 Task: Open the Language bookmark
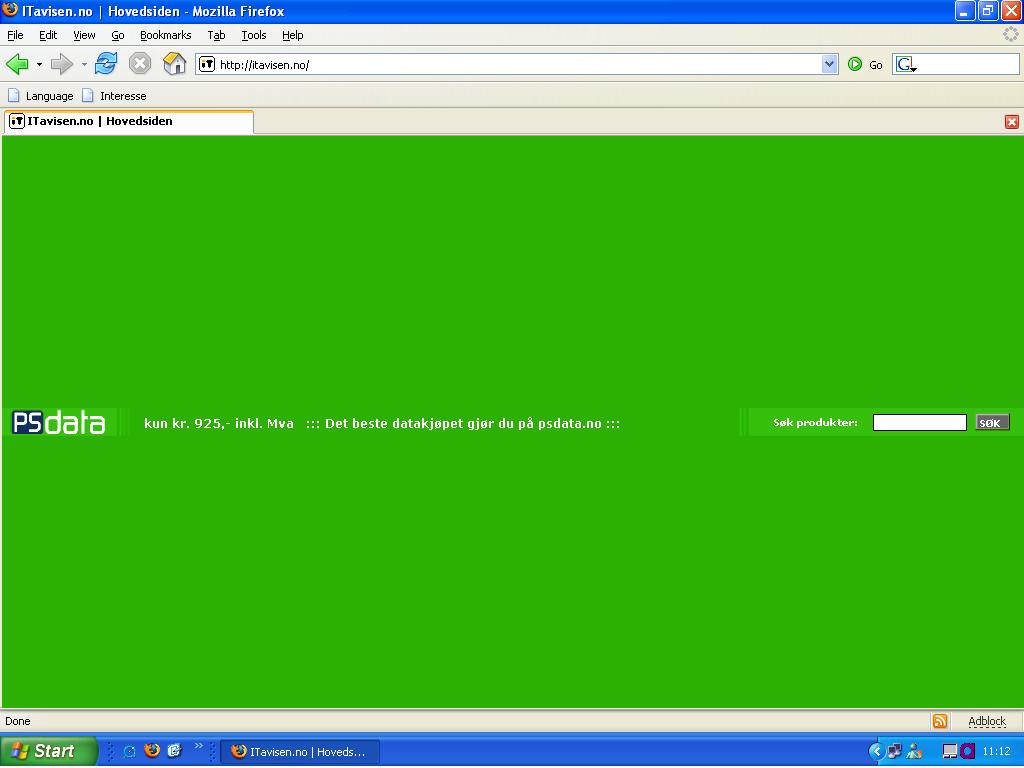click(40, 96)
